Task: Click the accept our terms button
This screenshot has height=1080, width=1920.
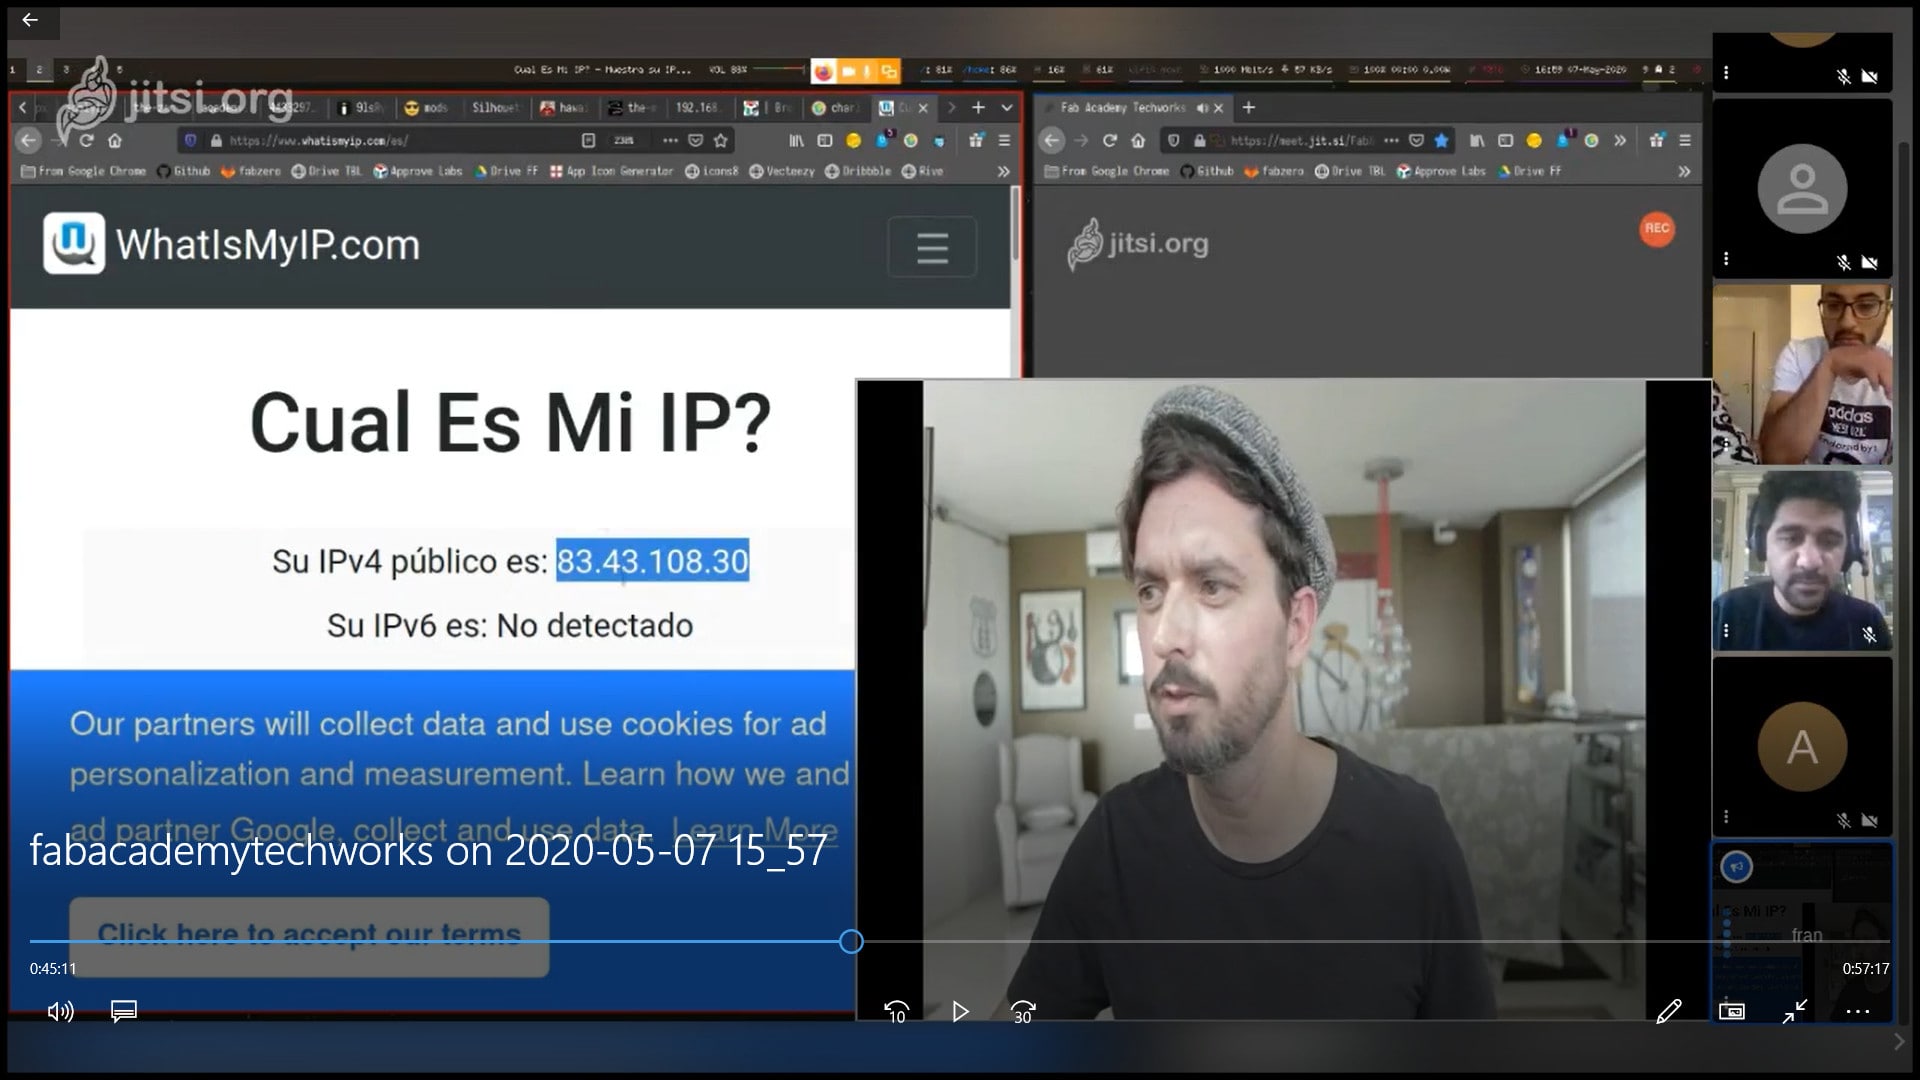Action: [x=309, y=935]
